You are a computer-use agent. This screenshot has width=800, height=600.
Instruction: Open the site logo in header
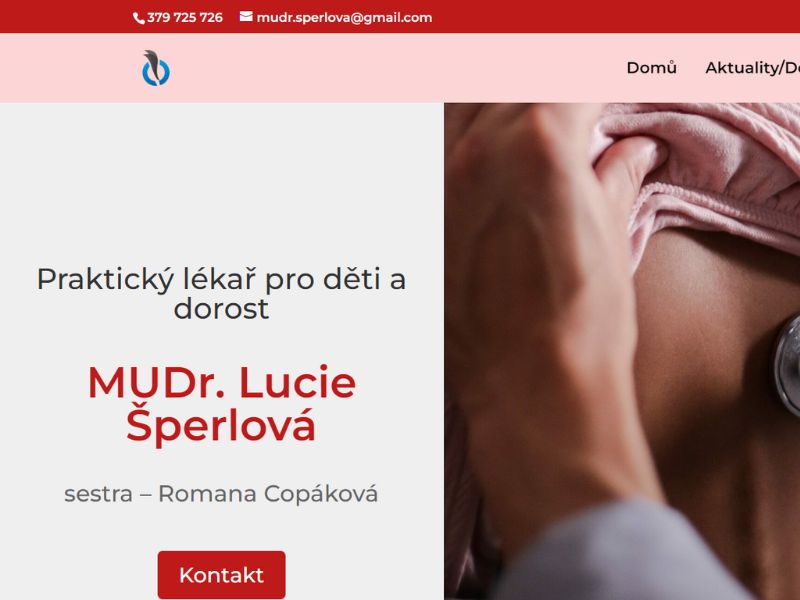click(x=156, y=68)
